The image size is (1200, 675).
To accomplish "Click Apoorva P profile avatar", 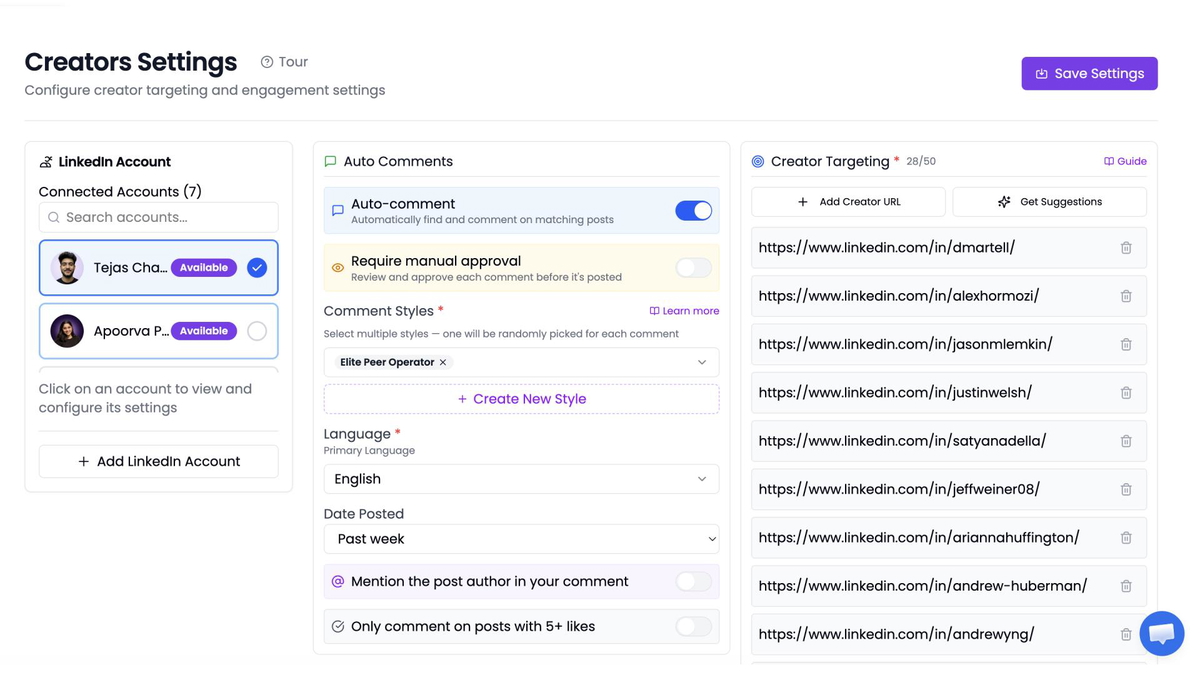I will (67, 331).
